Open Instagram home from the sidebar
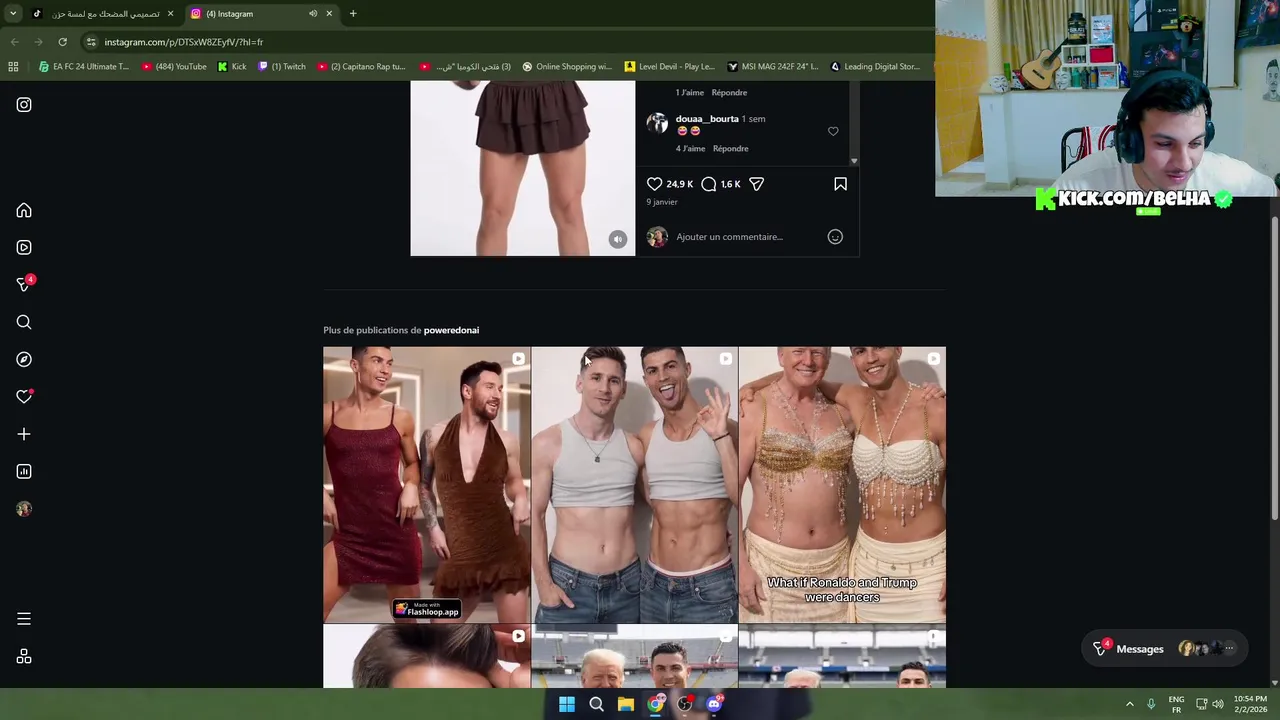Image resolution: width=1280 pixels, height=720 pixels. point(24,210)
